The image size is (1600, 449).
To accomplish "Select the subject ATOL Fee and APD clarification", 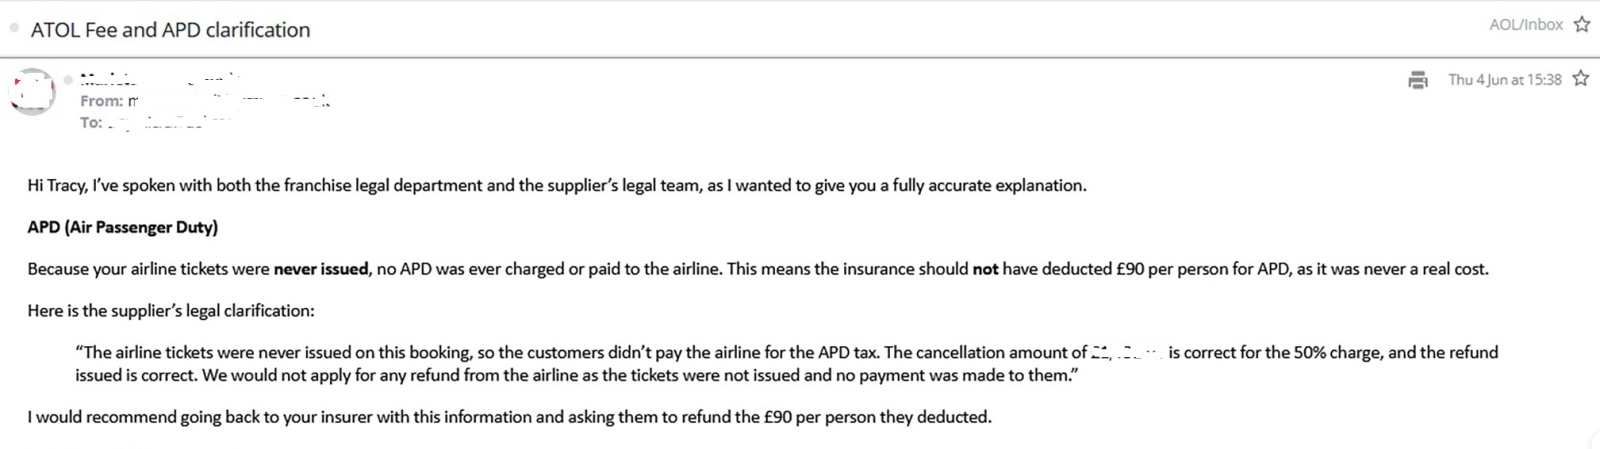I will pos(171,30).
